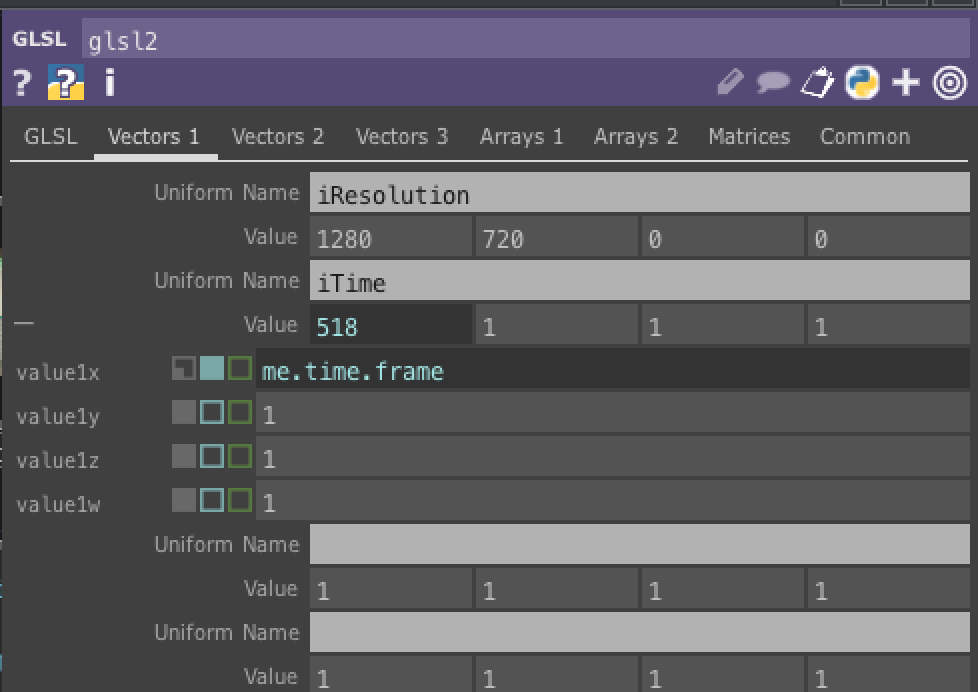The width and height of the screenshot is (978, 692).
Task: Switch to the Vectors 2 tab
Action: pyautogui.click(x=277, y=136)
